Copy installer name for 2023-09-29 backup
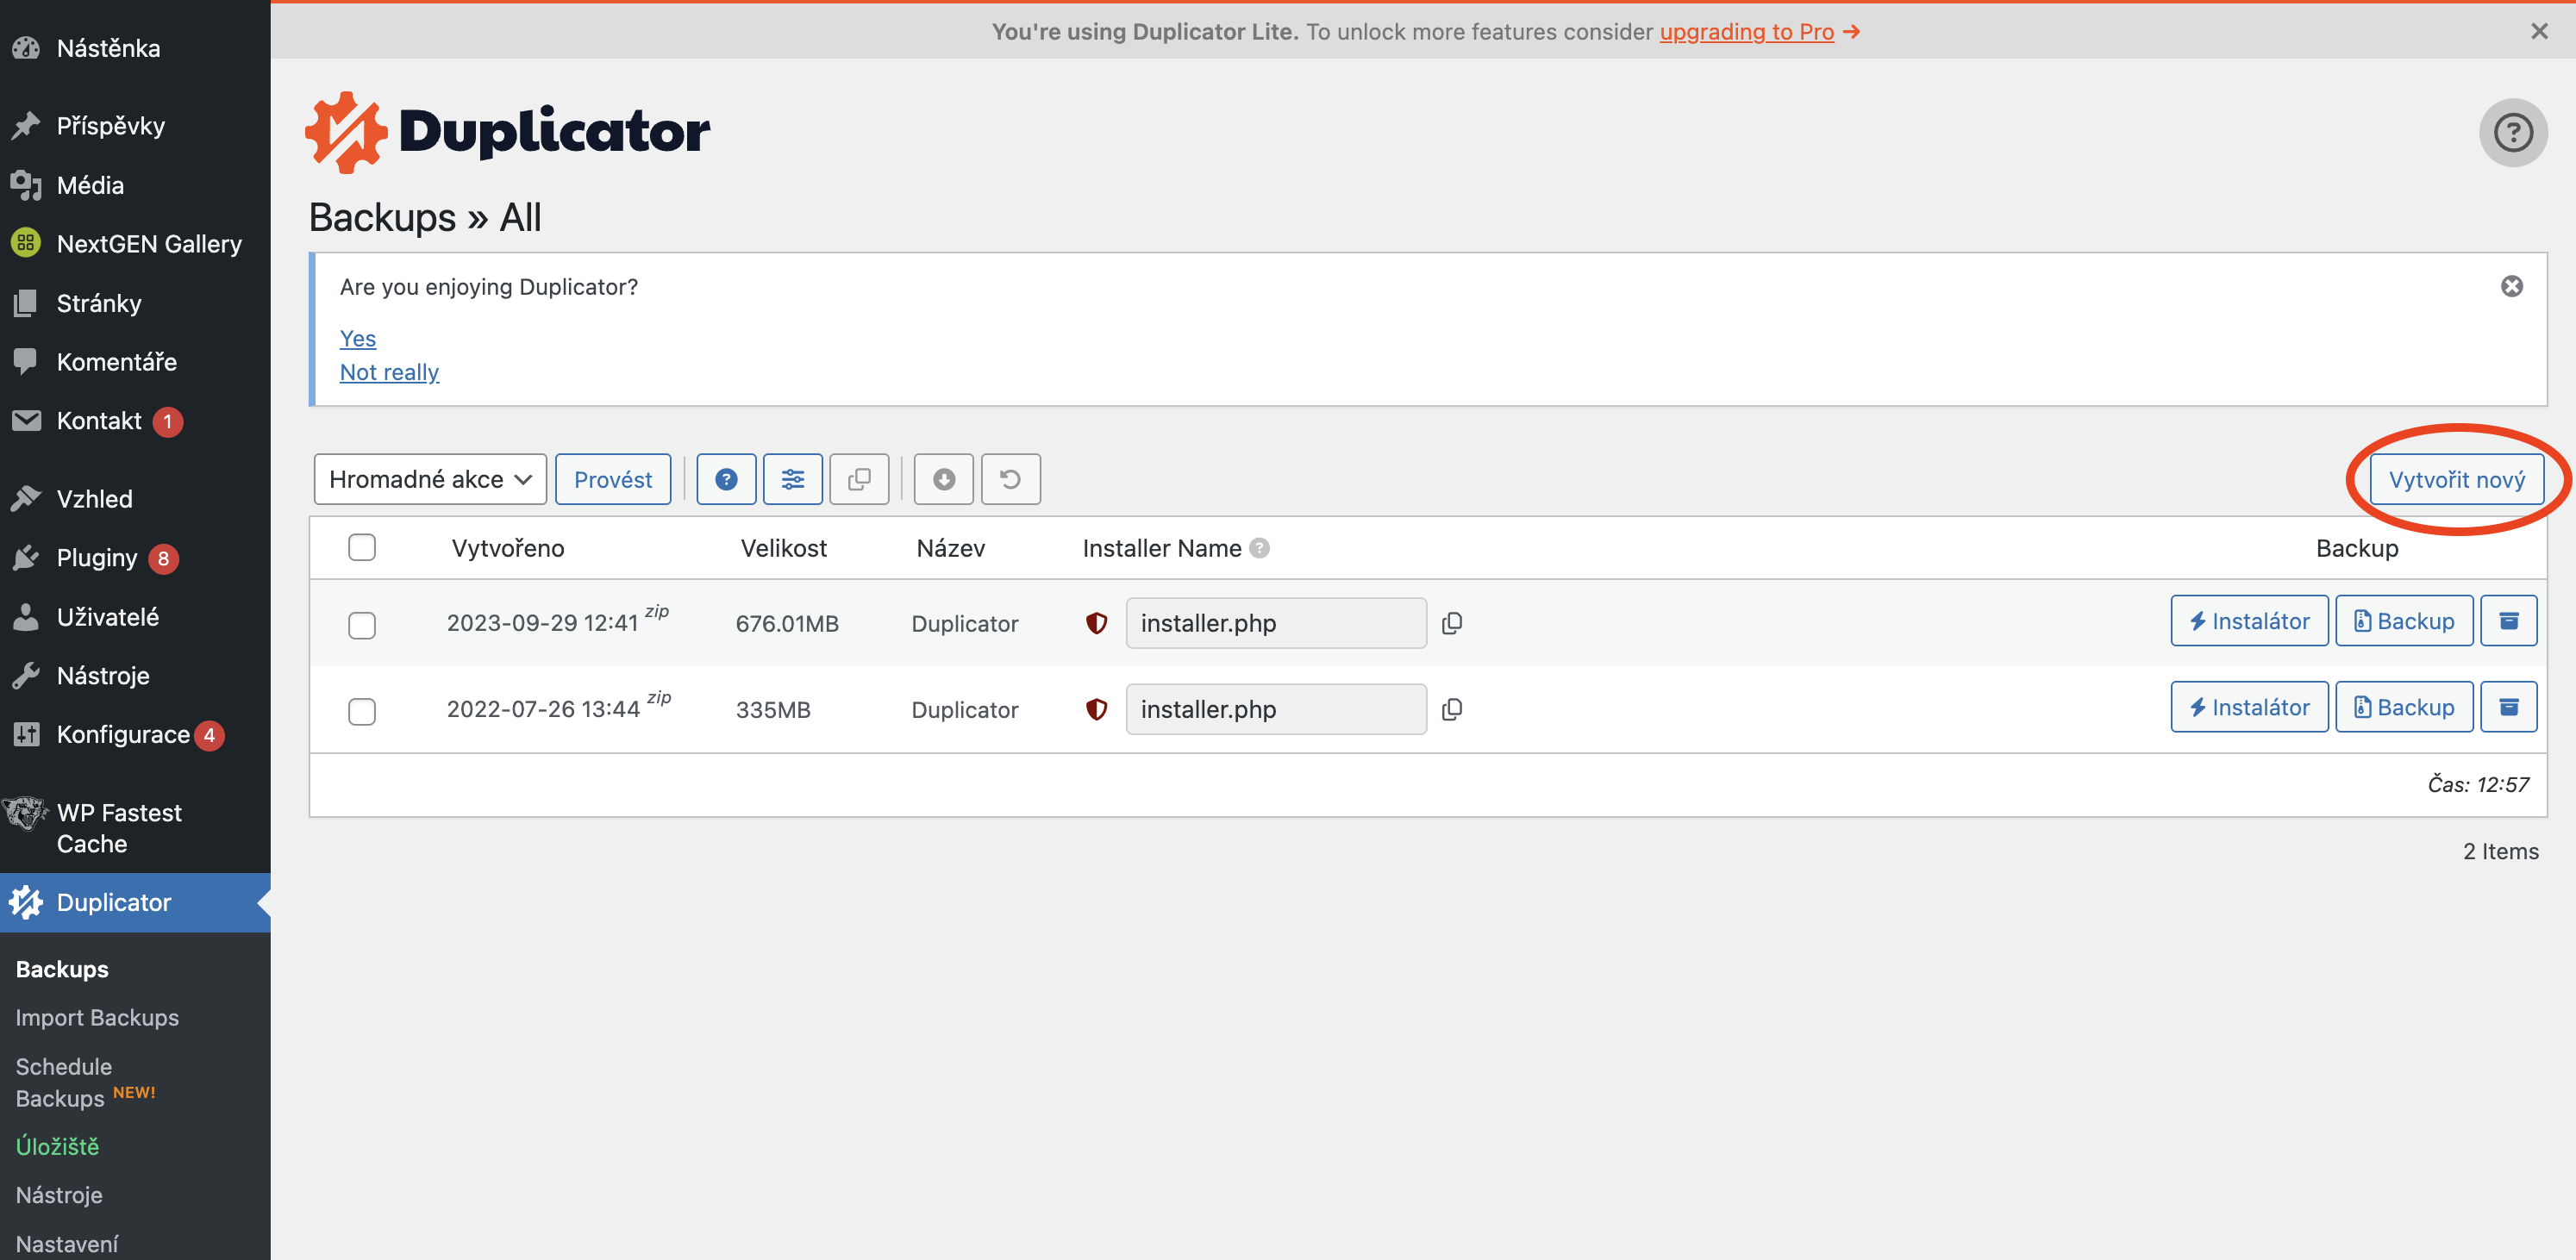The height and width of the screenshot is (1260, 2576). point(1452,623)
